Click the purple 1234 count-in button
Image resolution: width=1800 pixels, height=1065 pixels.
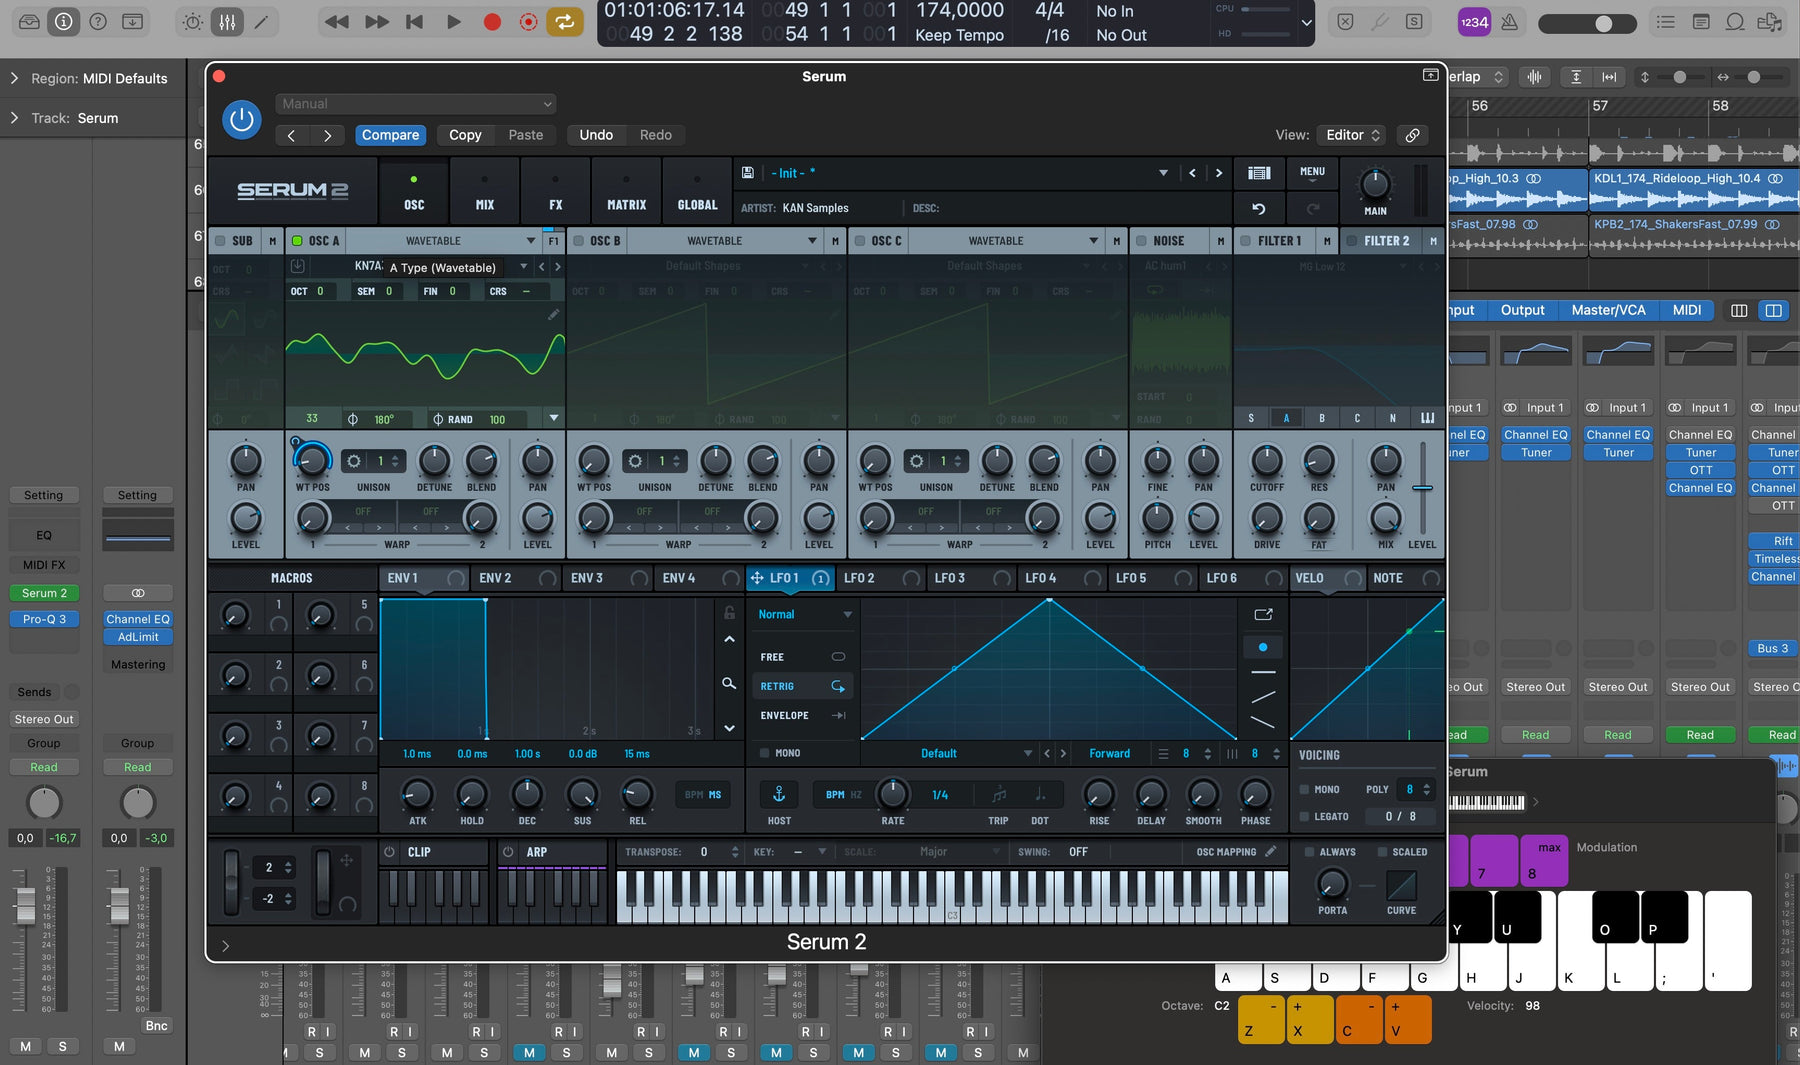click(1474, 22)
